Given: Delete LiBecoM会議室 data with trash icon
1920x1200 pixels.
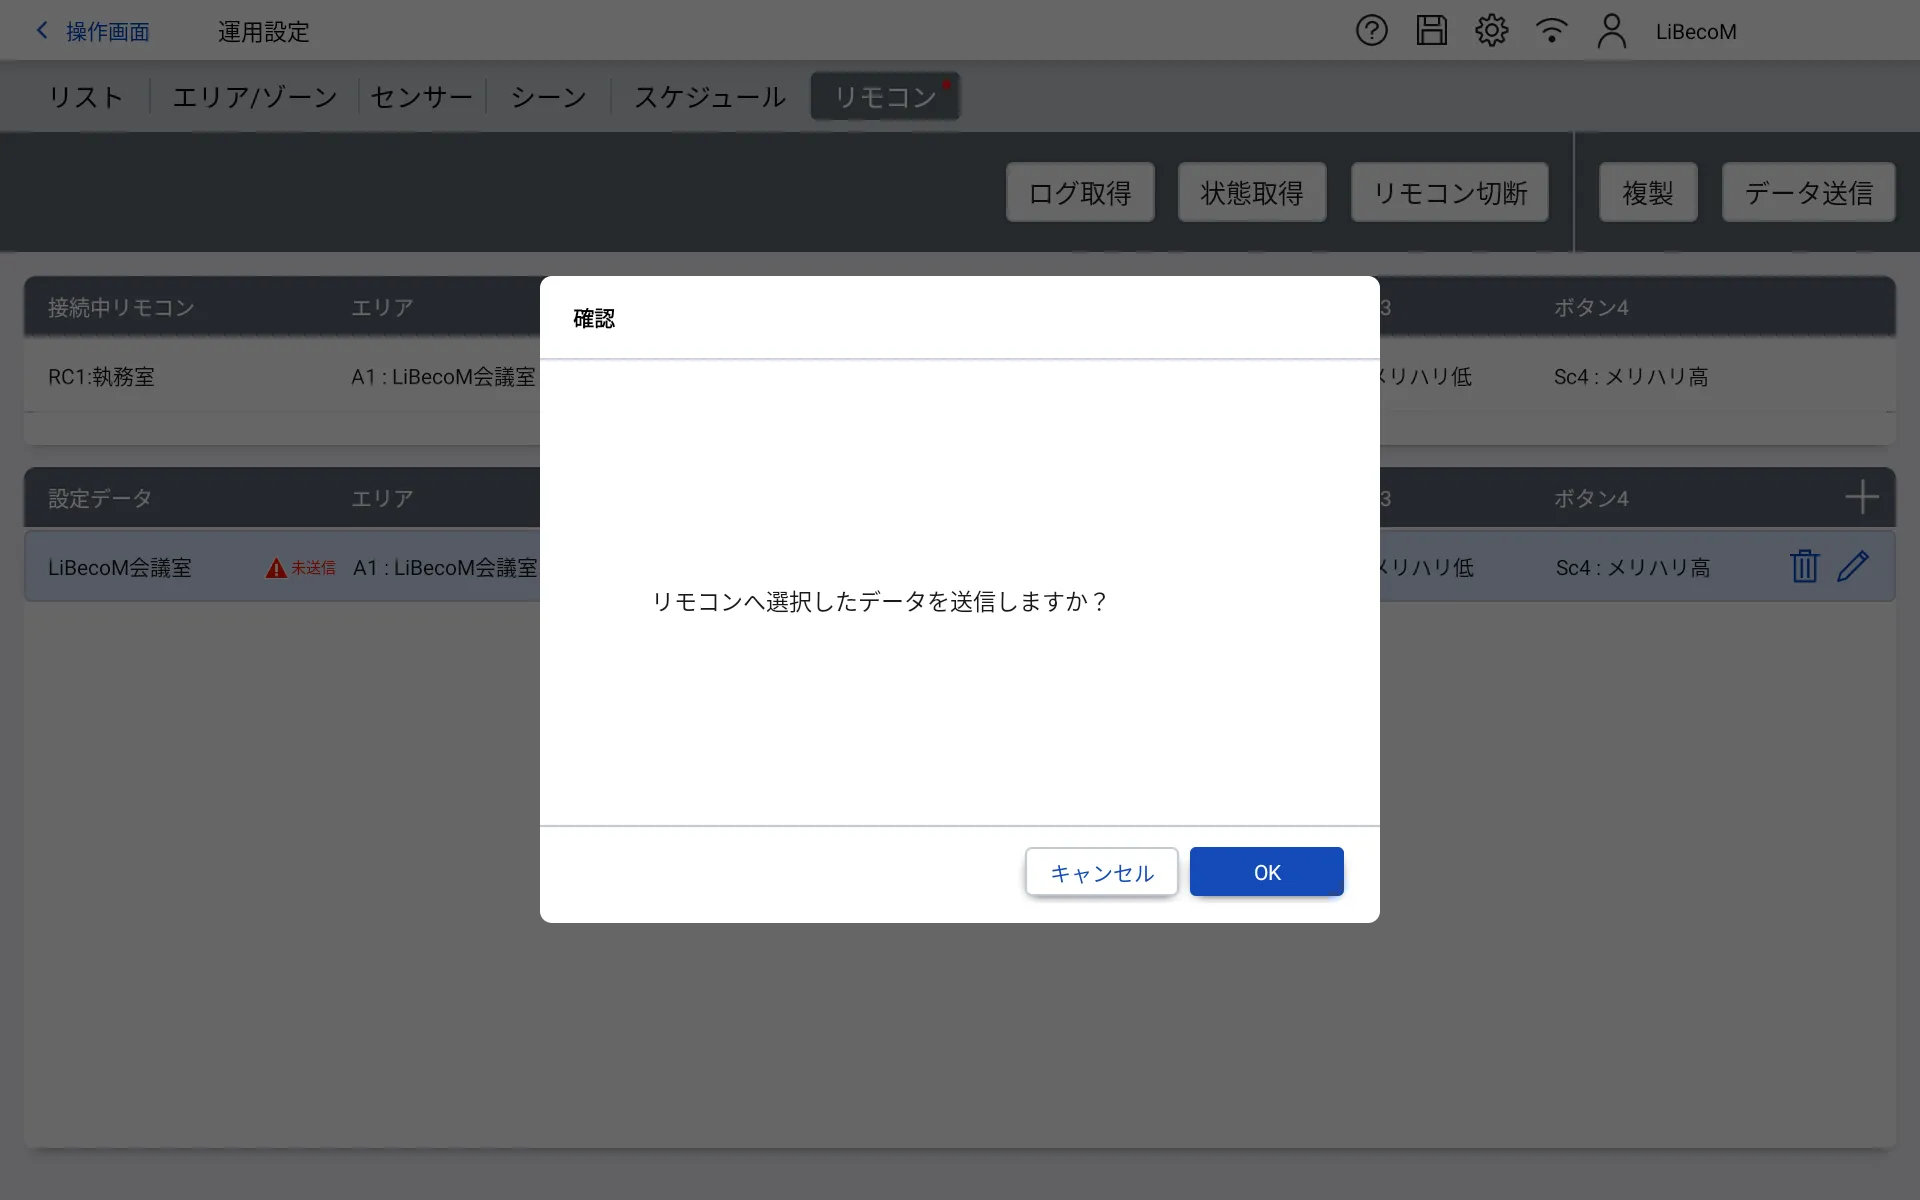Looking at the screenshot, I should (1804, 567).
